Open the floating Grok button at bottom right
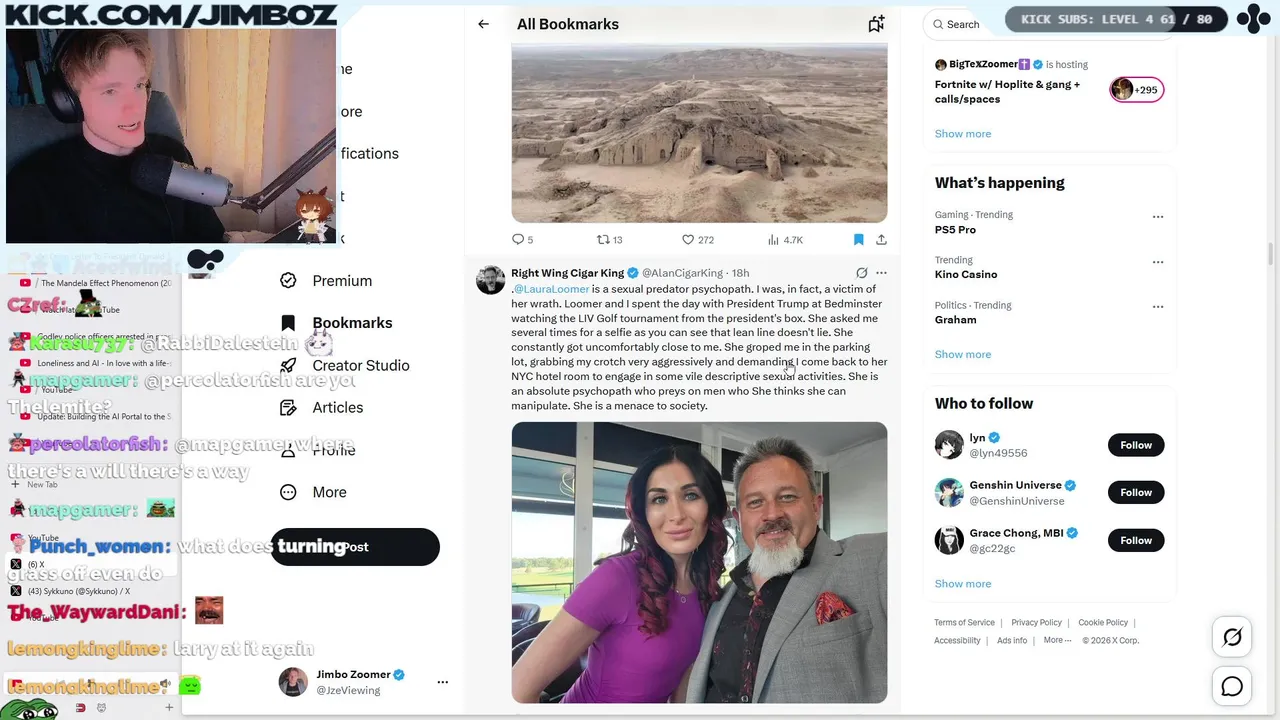 (x=1232, y=637)
